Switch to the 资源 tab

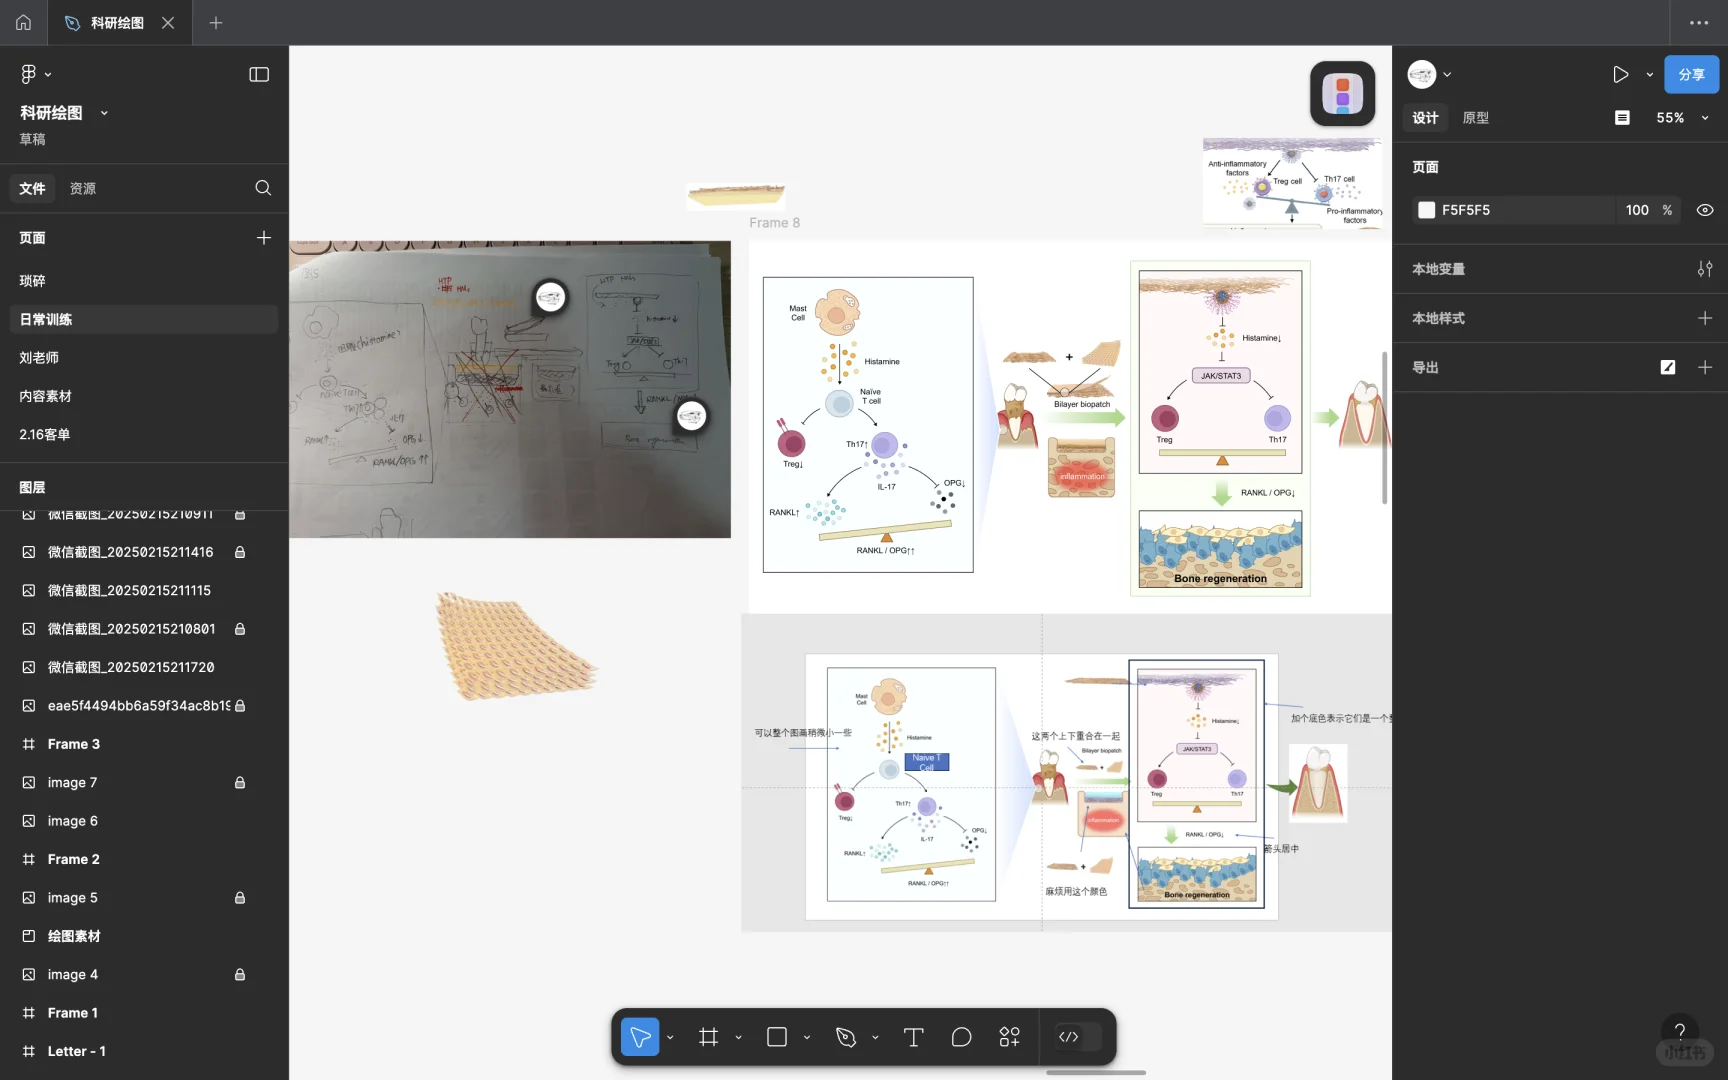point(83,188)
